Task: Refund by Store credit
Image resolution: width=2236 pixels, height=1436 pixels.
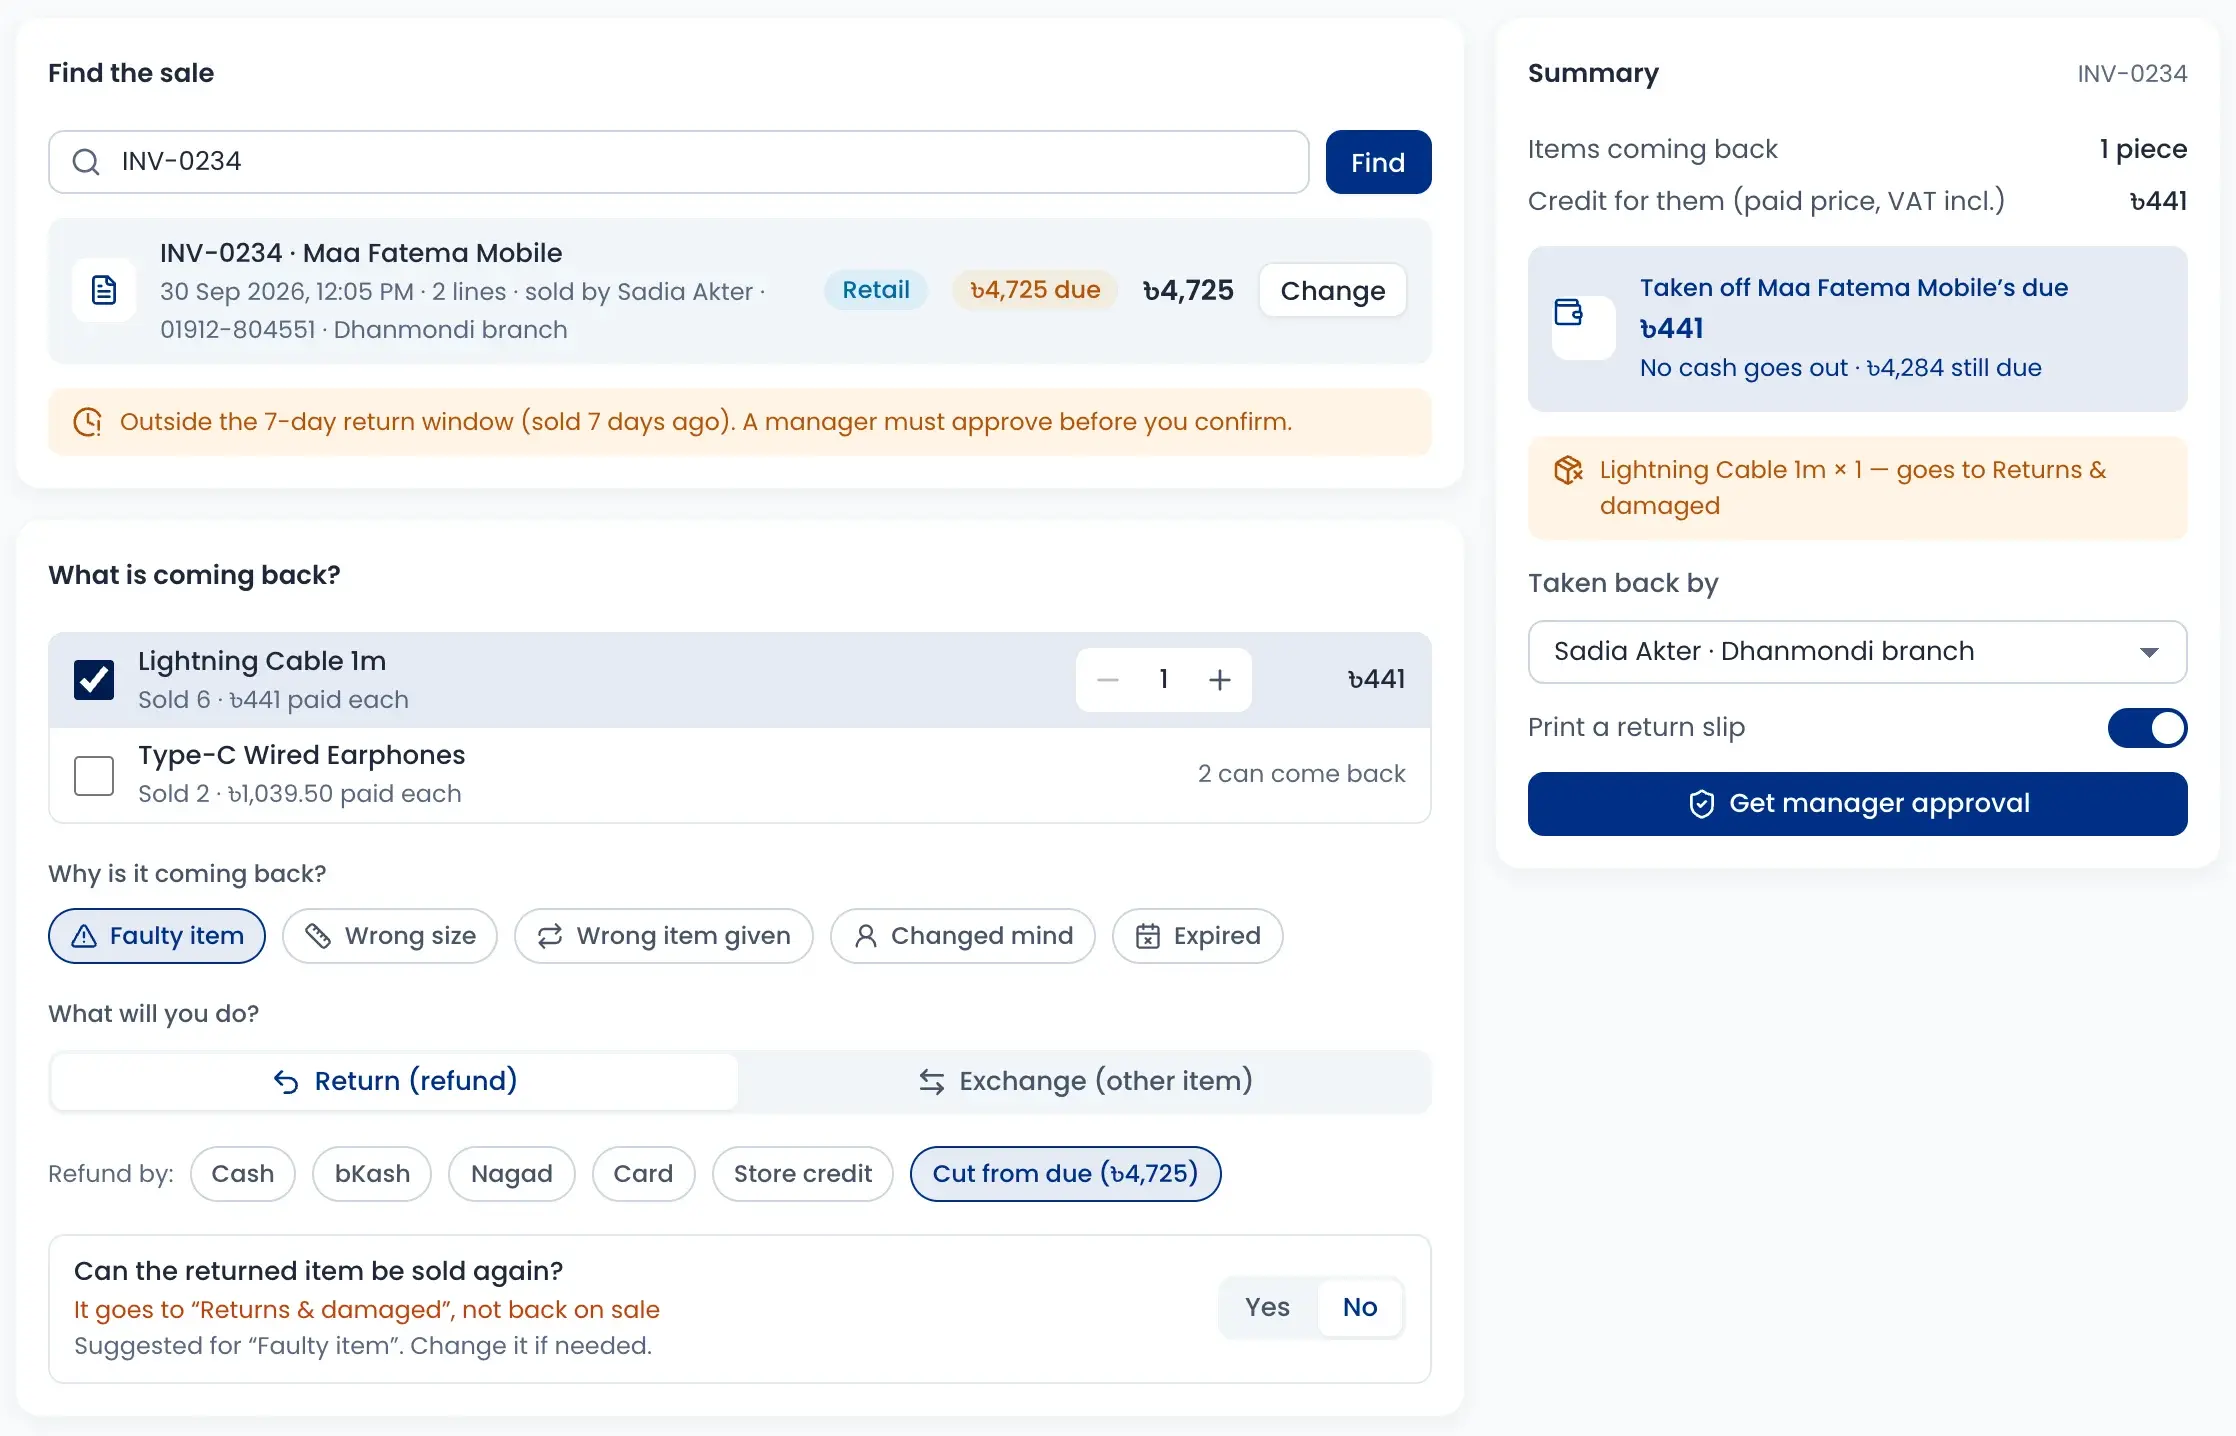Action: click(803, 1174)
